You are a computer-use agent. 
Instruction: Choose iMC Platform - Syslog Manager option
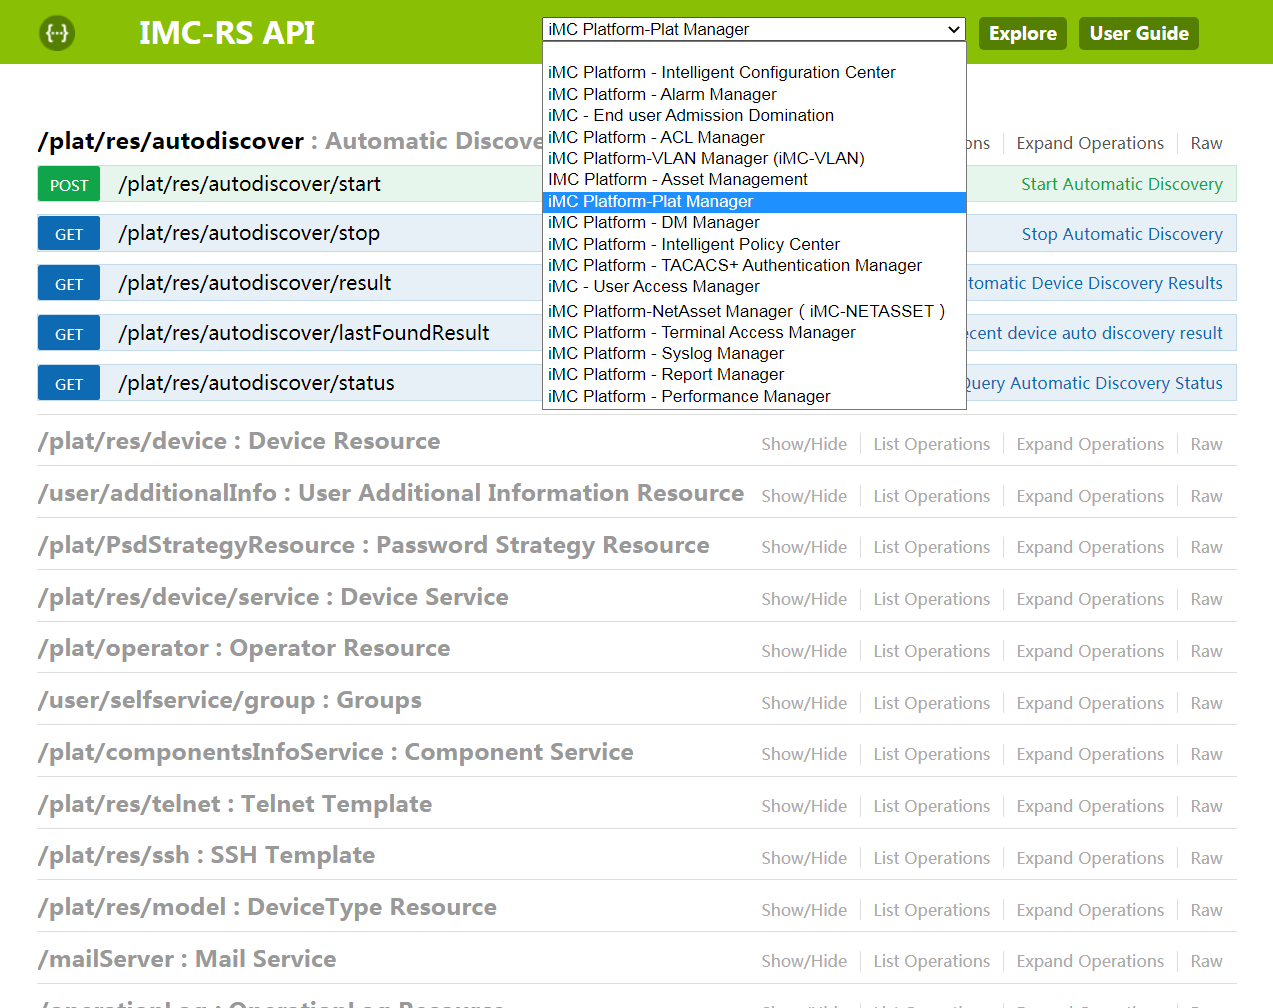point(665,353)
